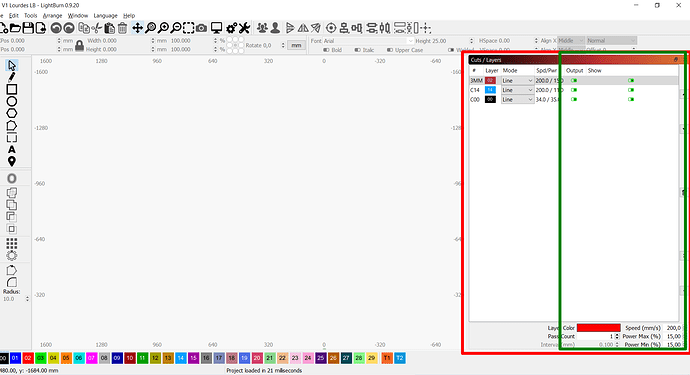Viewport: 690px width, 375px height.
Task: Toggle Output switch for 3MM layer
Action: [574, 81]
